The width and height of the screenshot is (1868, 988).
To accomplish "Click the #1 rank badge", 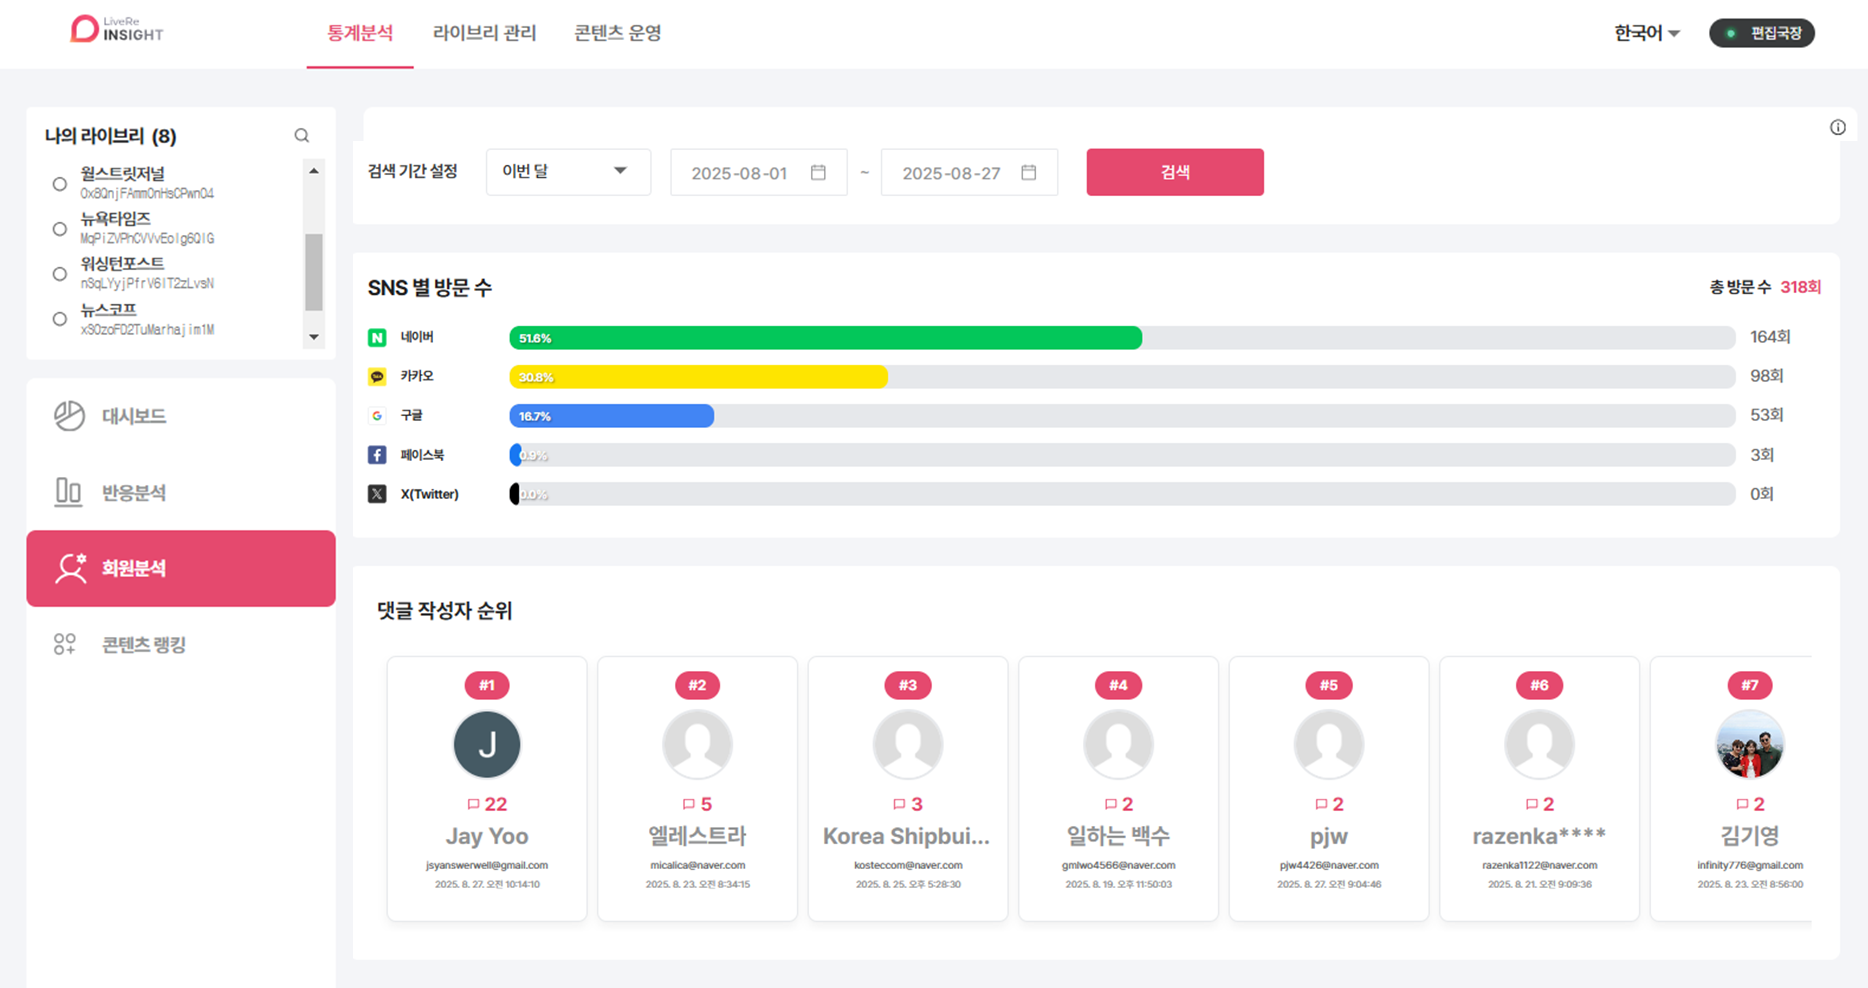I will click(487, 685).
